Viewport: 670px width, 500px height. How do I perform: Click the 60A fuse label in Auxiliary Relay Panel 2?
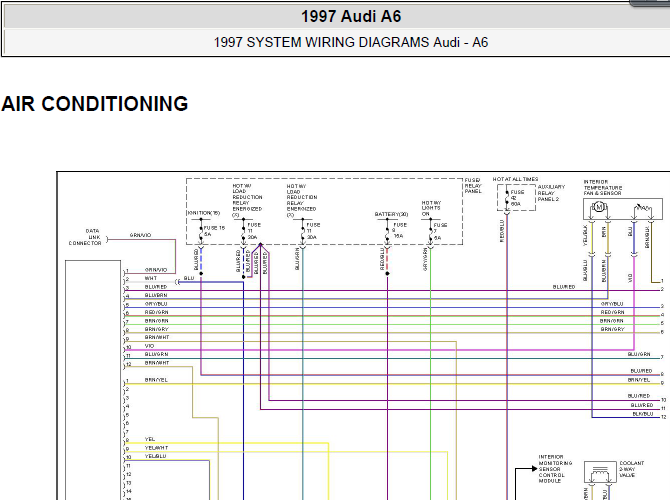(x=517, y=198)
